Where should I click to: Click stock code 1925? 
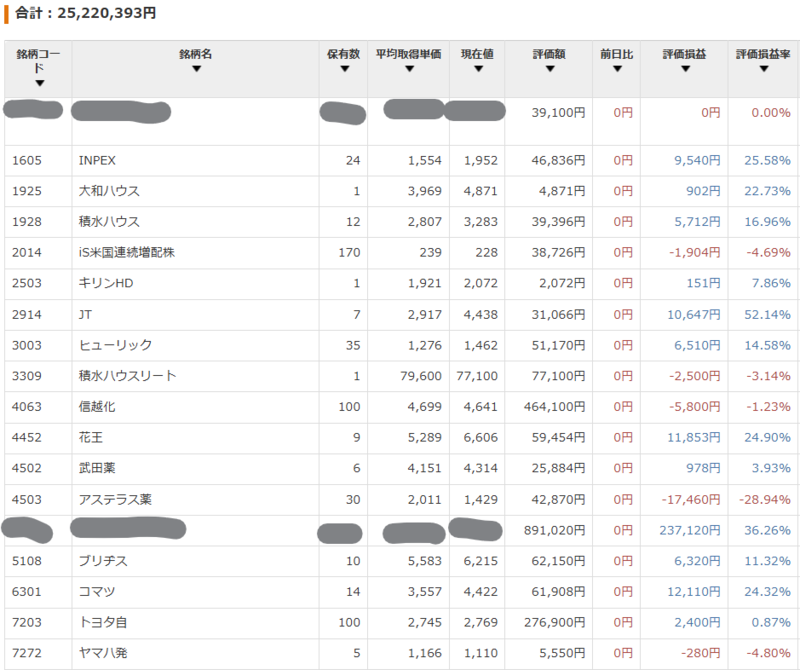coord(27,191)
